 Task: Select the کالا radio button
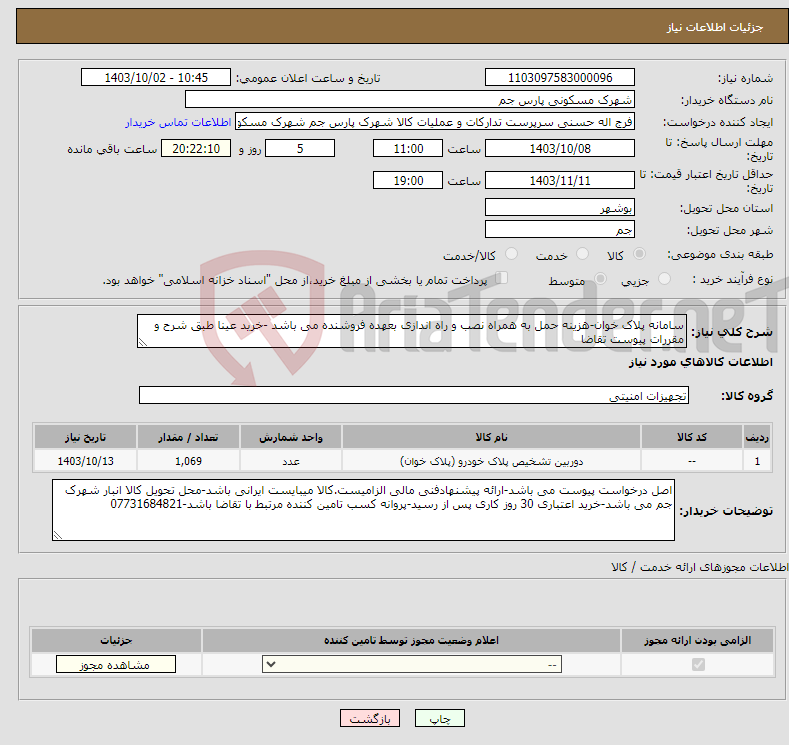click(x=639, y=254)
